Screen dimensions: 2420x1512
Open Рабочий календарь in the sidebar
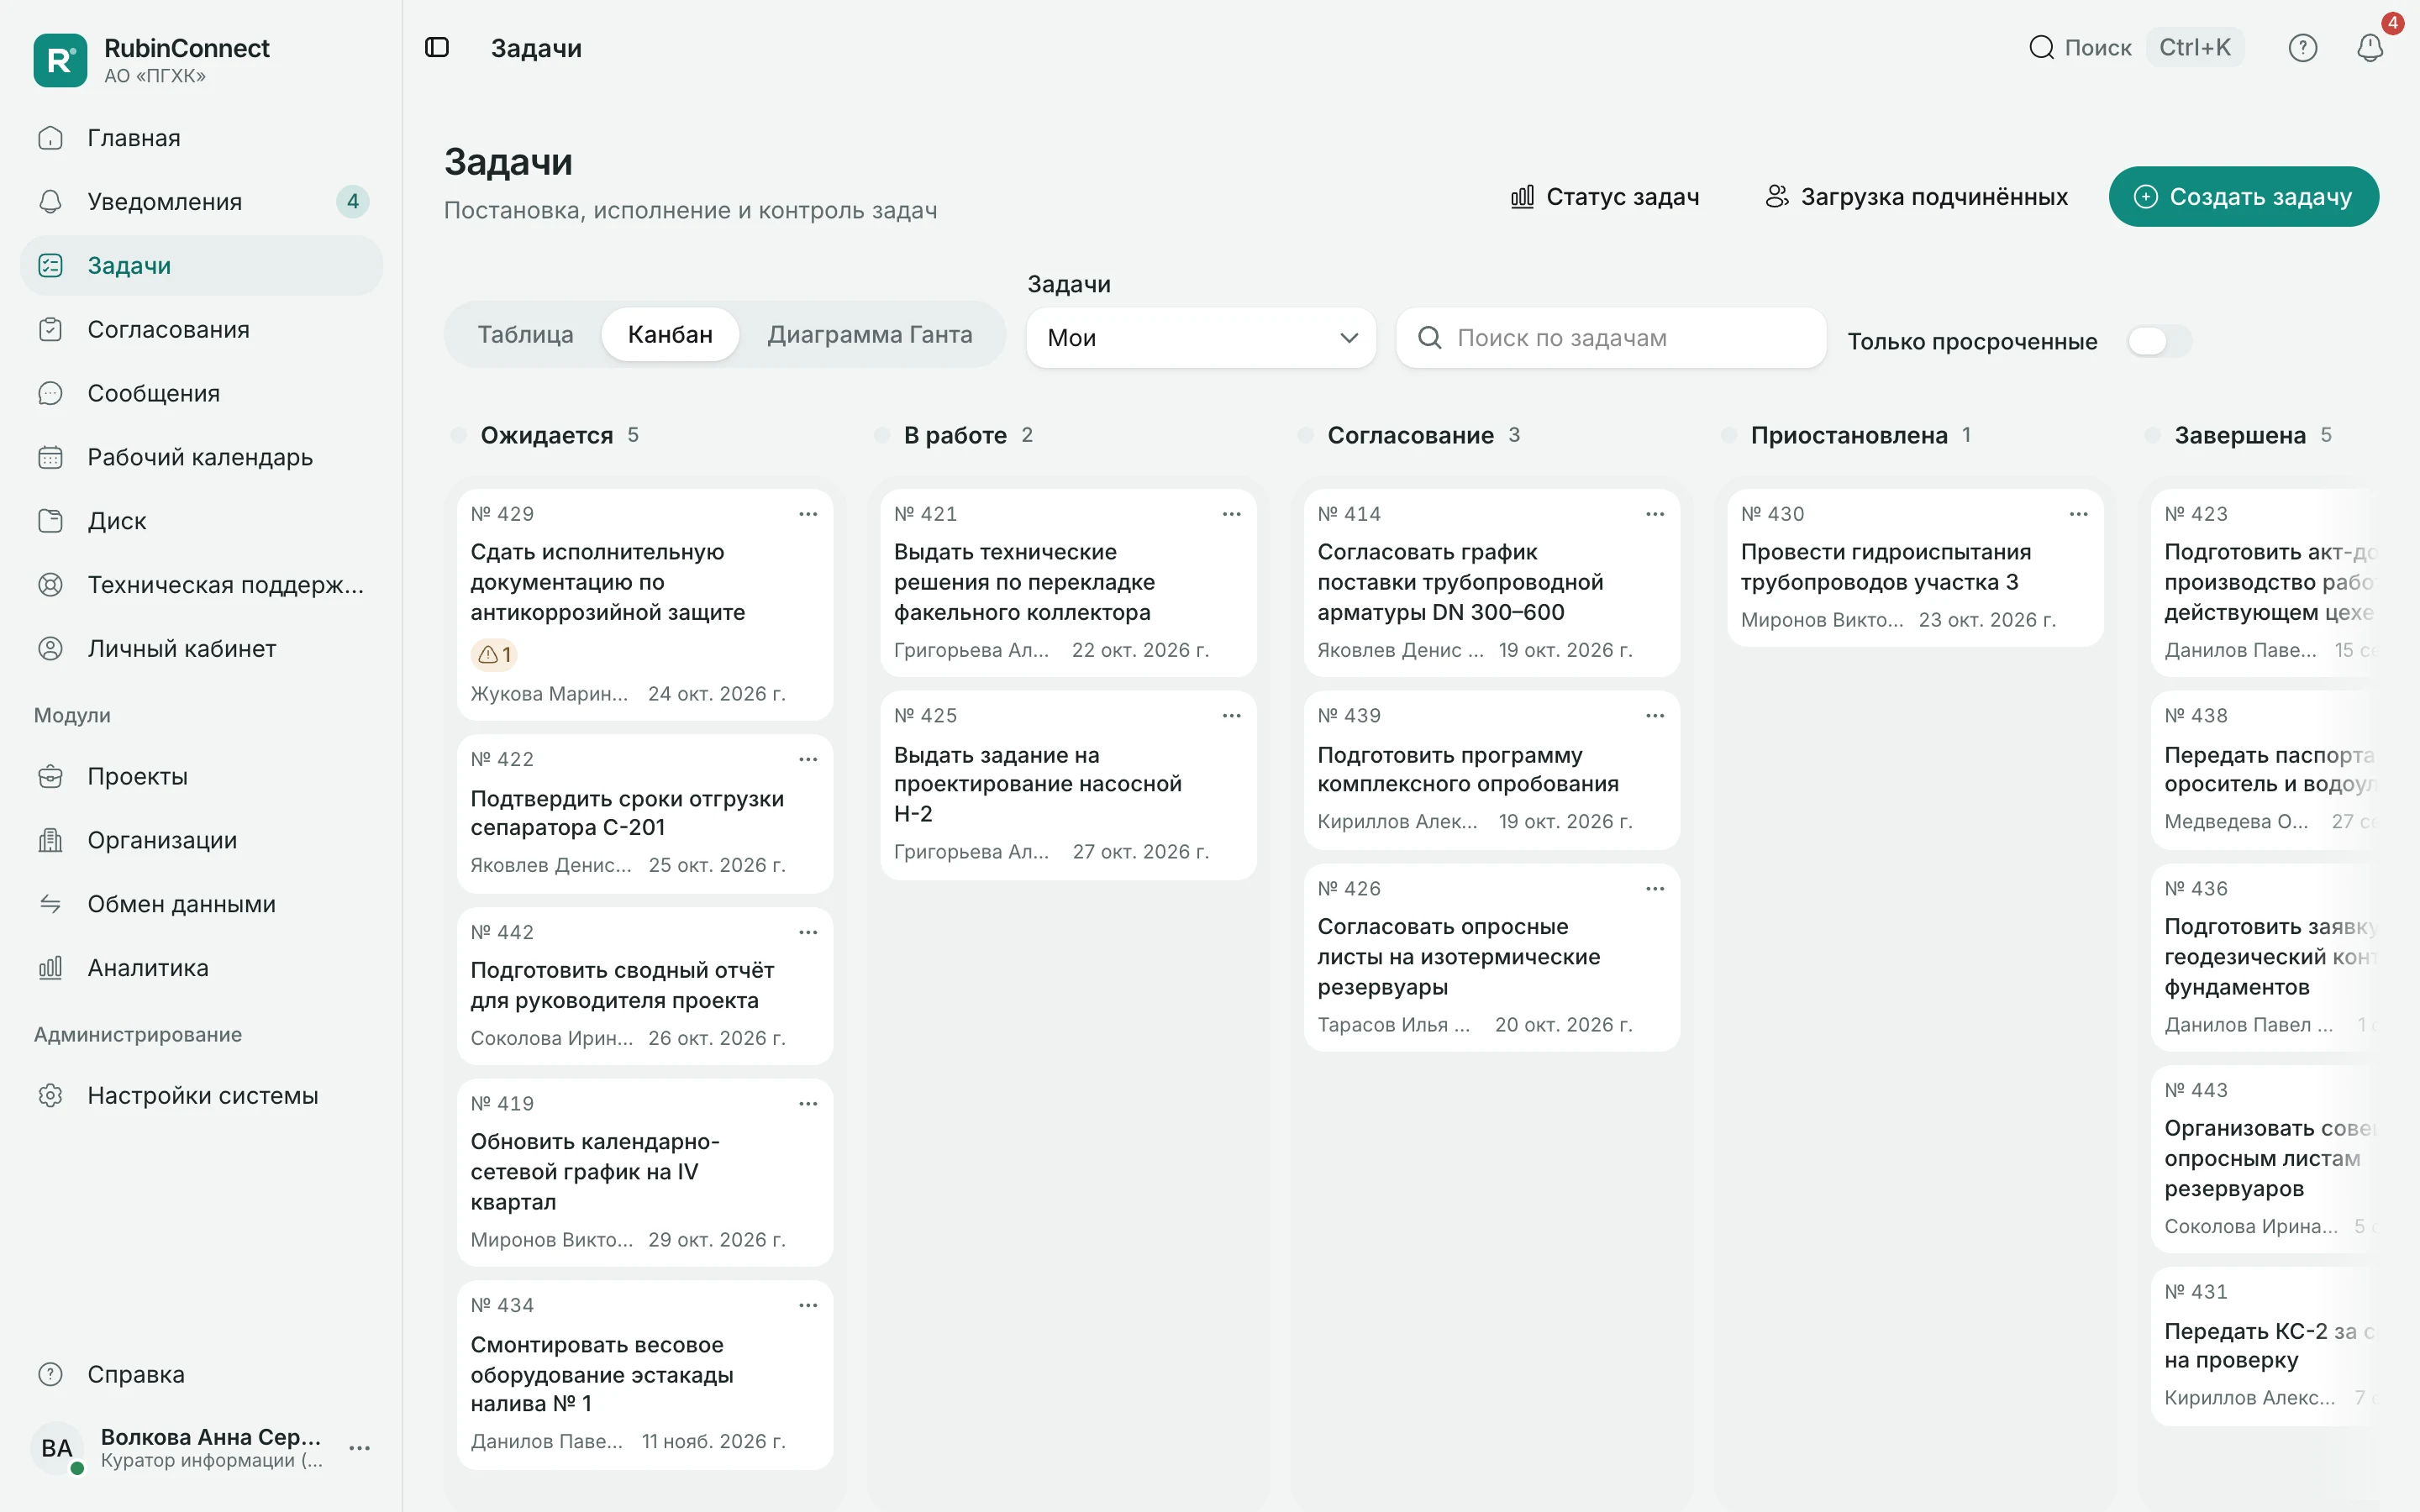pos(202,457)
